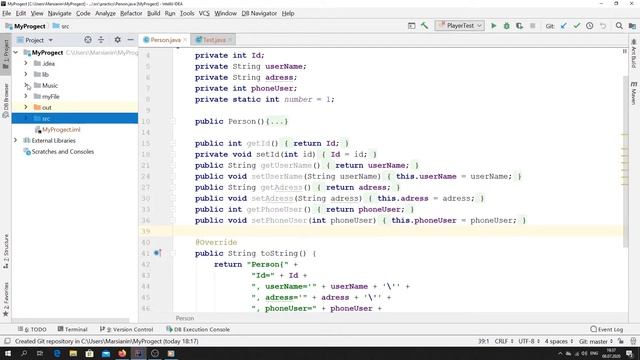Image resolution: width=640 pixels, height=360 pixels.
Task: Select MyProgect.iml file
Action: point(61,129)
